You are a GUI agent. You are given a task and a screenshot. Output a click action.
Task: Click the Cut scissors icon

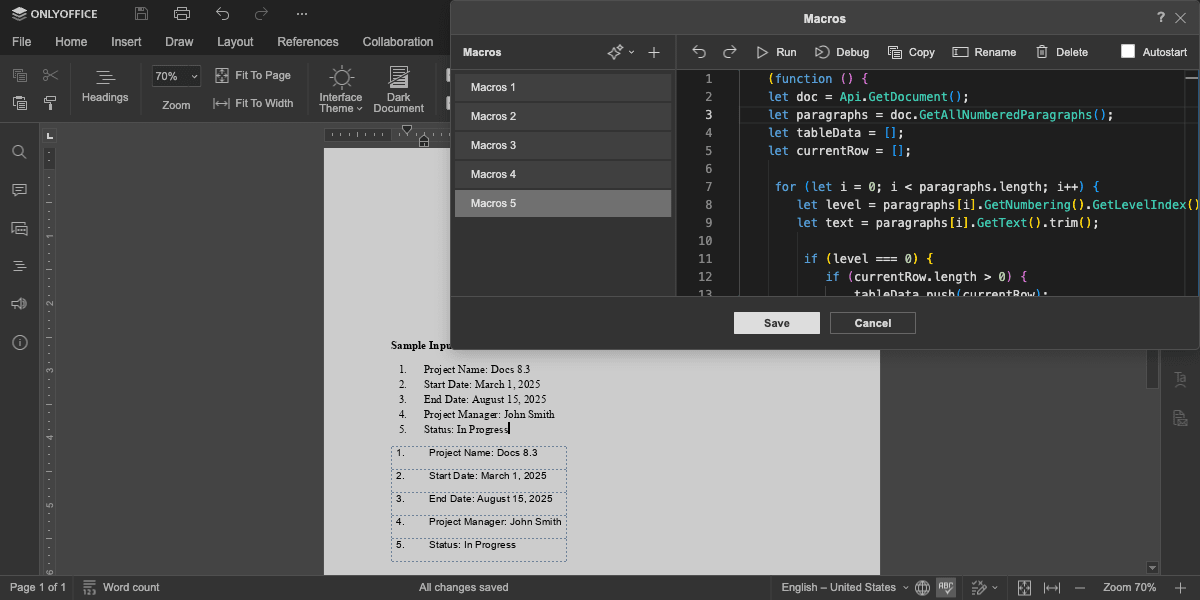coord(50,75)
